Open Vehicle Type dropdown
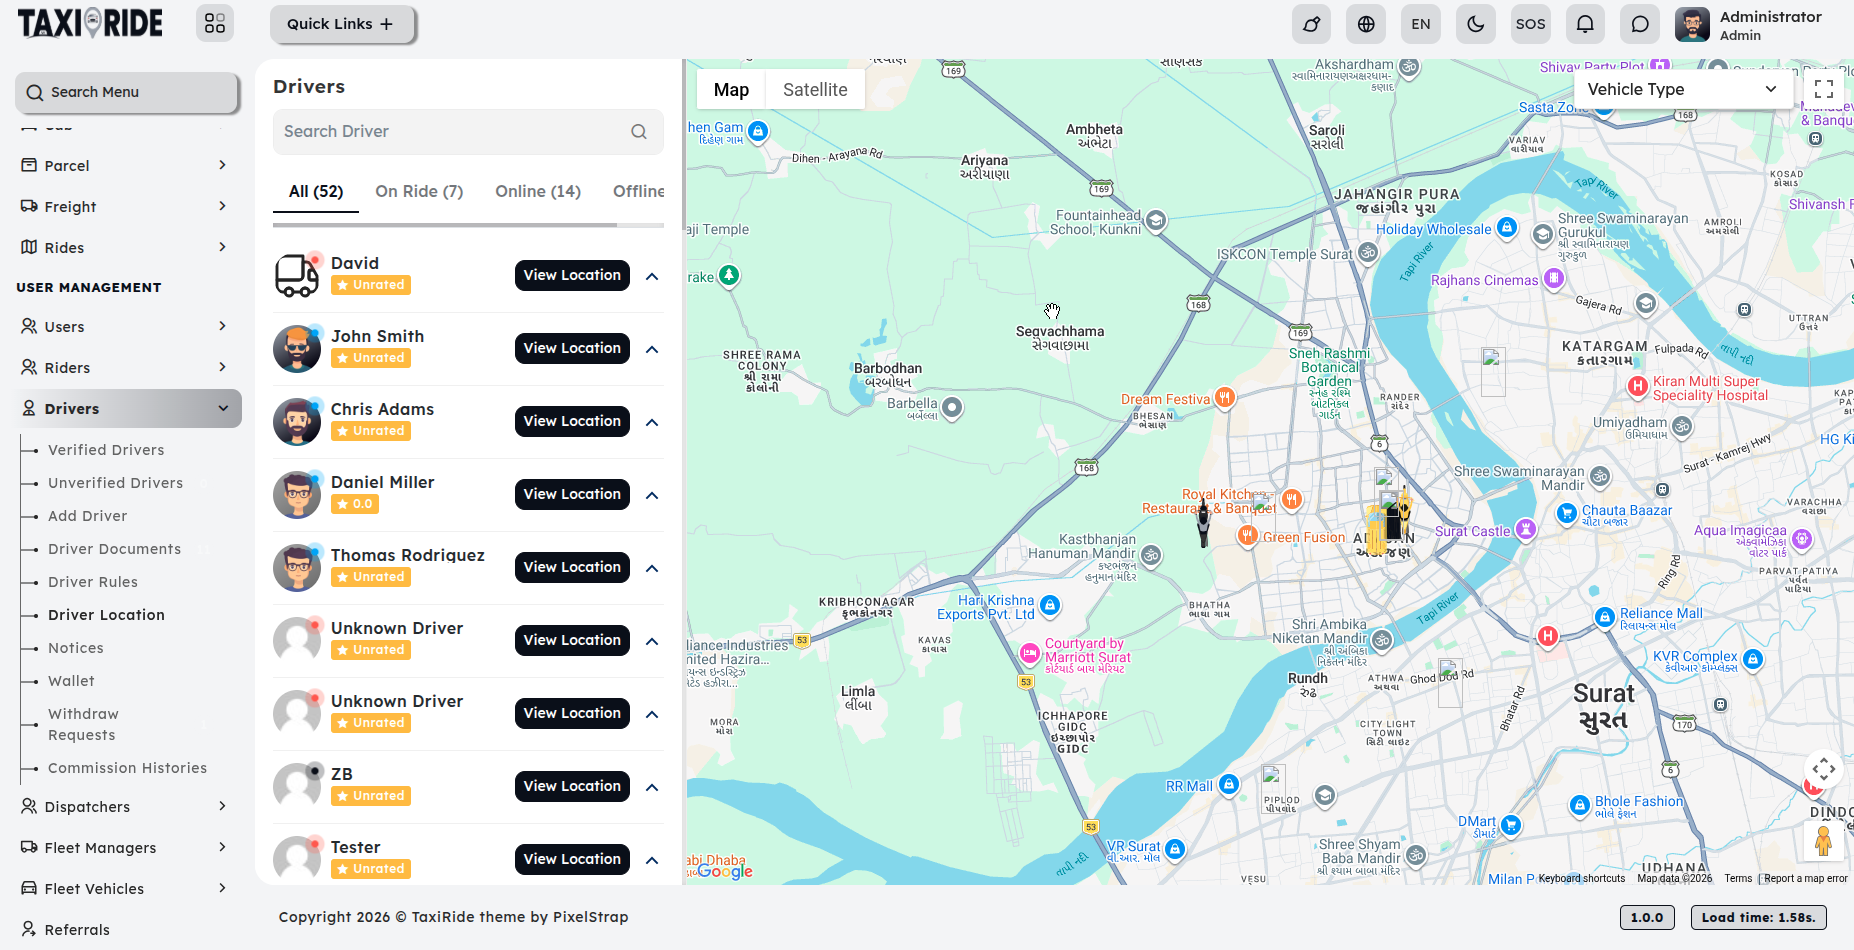The height and width of the screenshot is (950, 1854). click(x=1682, y=89)
